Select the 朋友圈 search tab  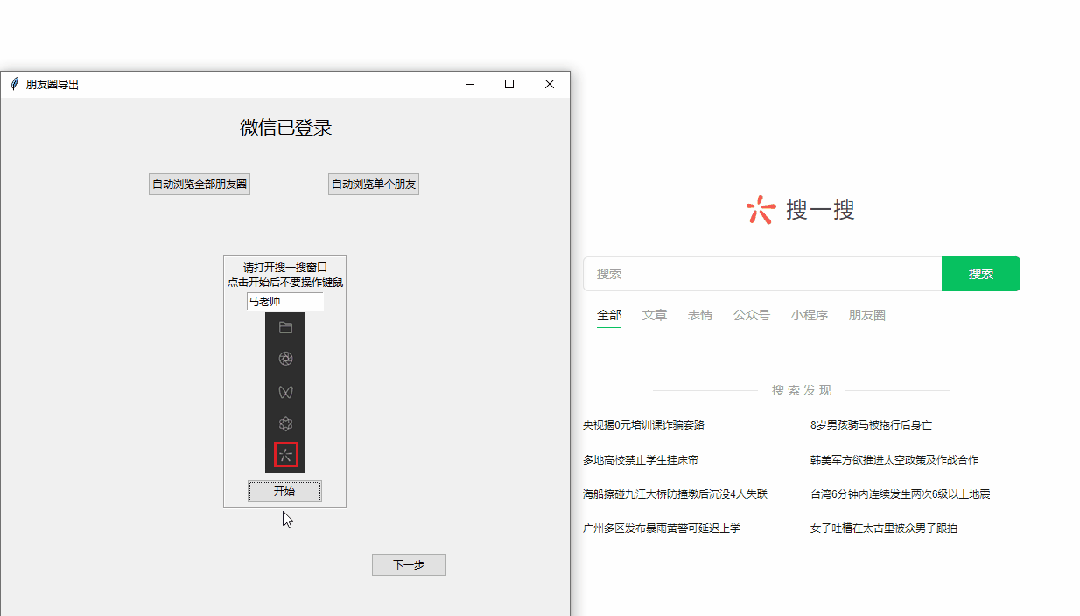[x=867, y=316]
